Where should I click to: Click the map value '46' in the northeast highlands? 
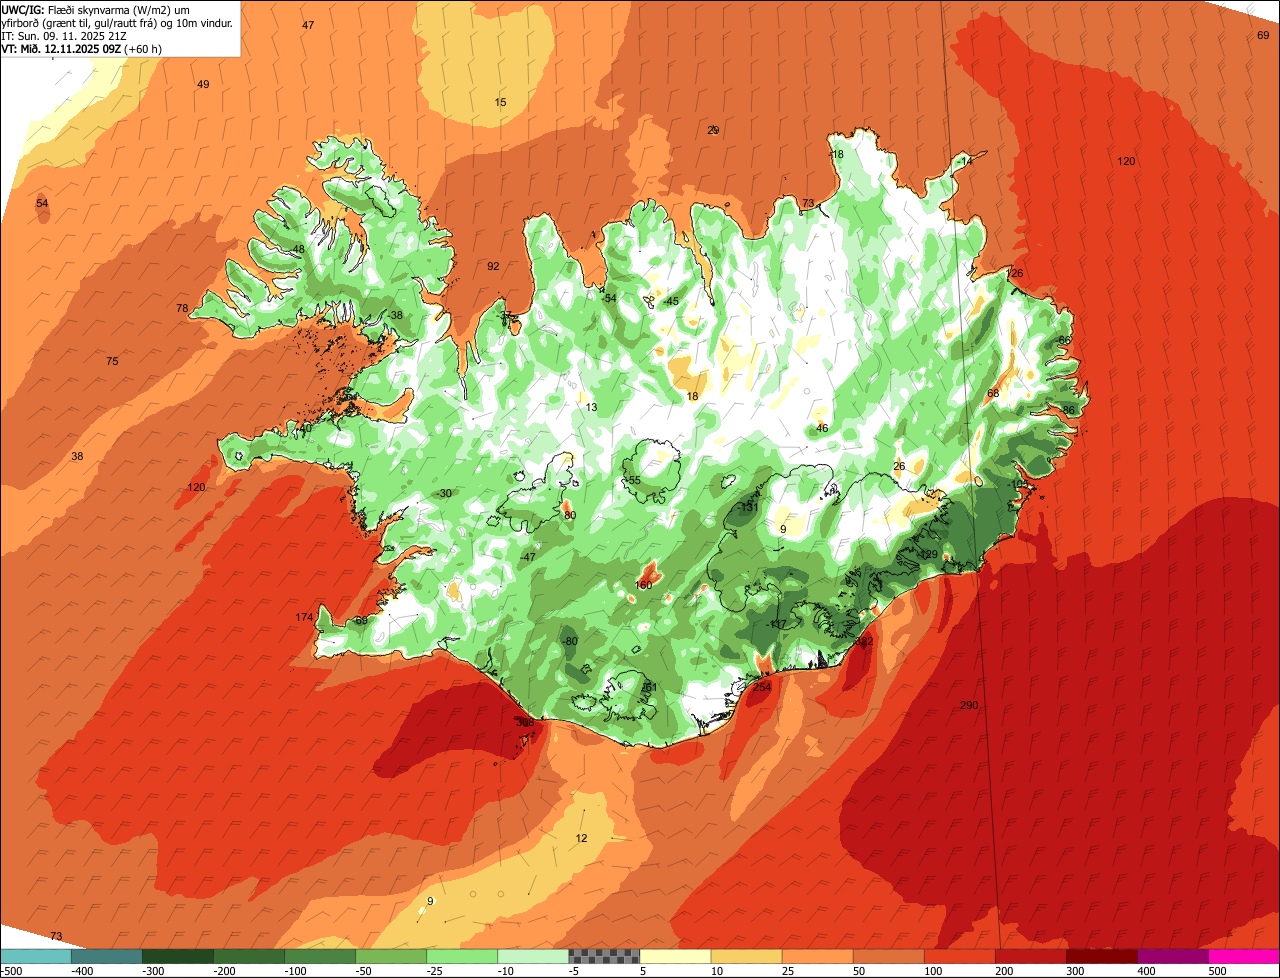pos(822,428)
